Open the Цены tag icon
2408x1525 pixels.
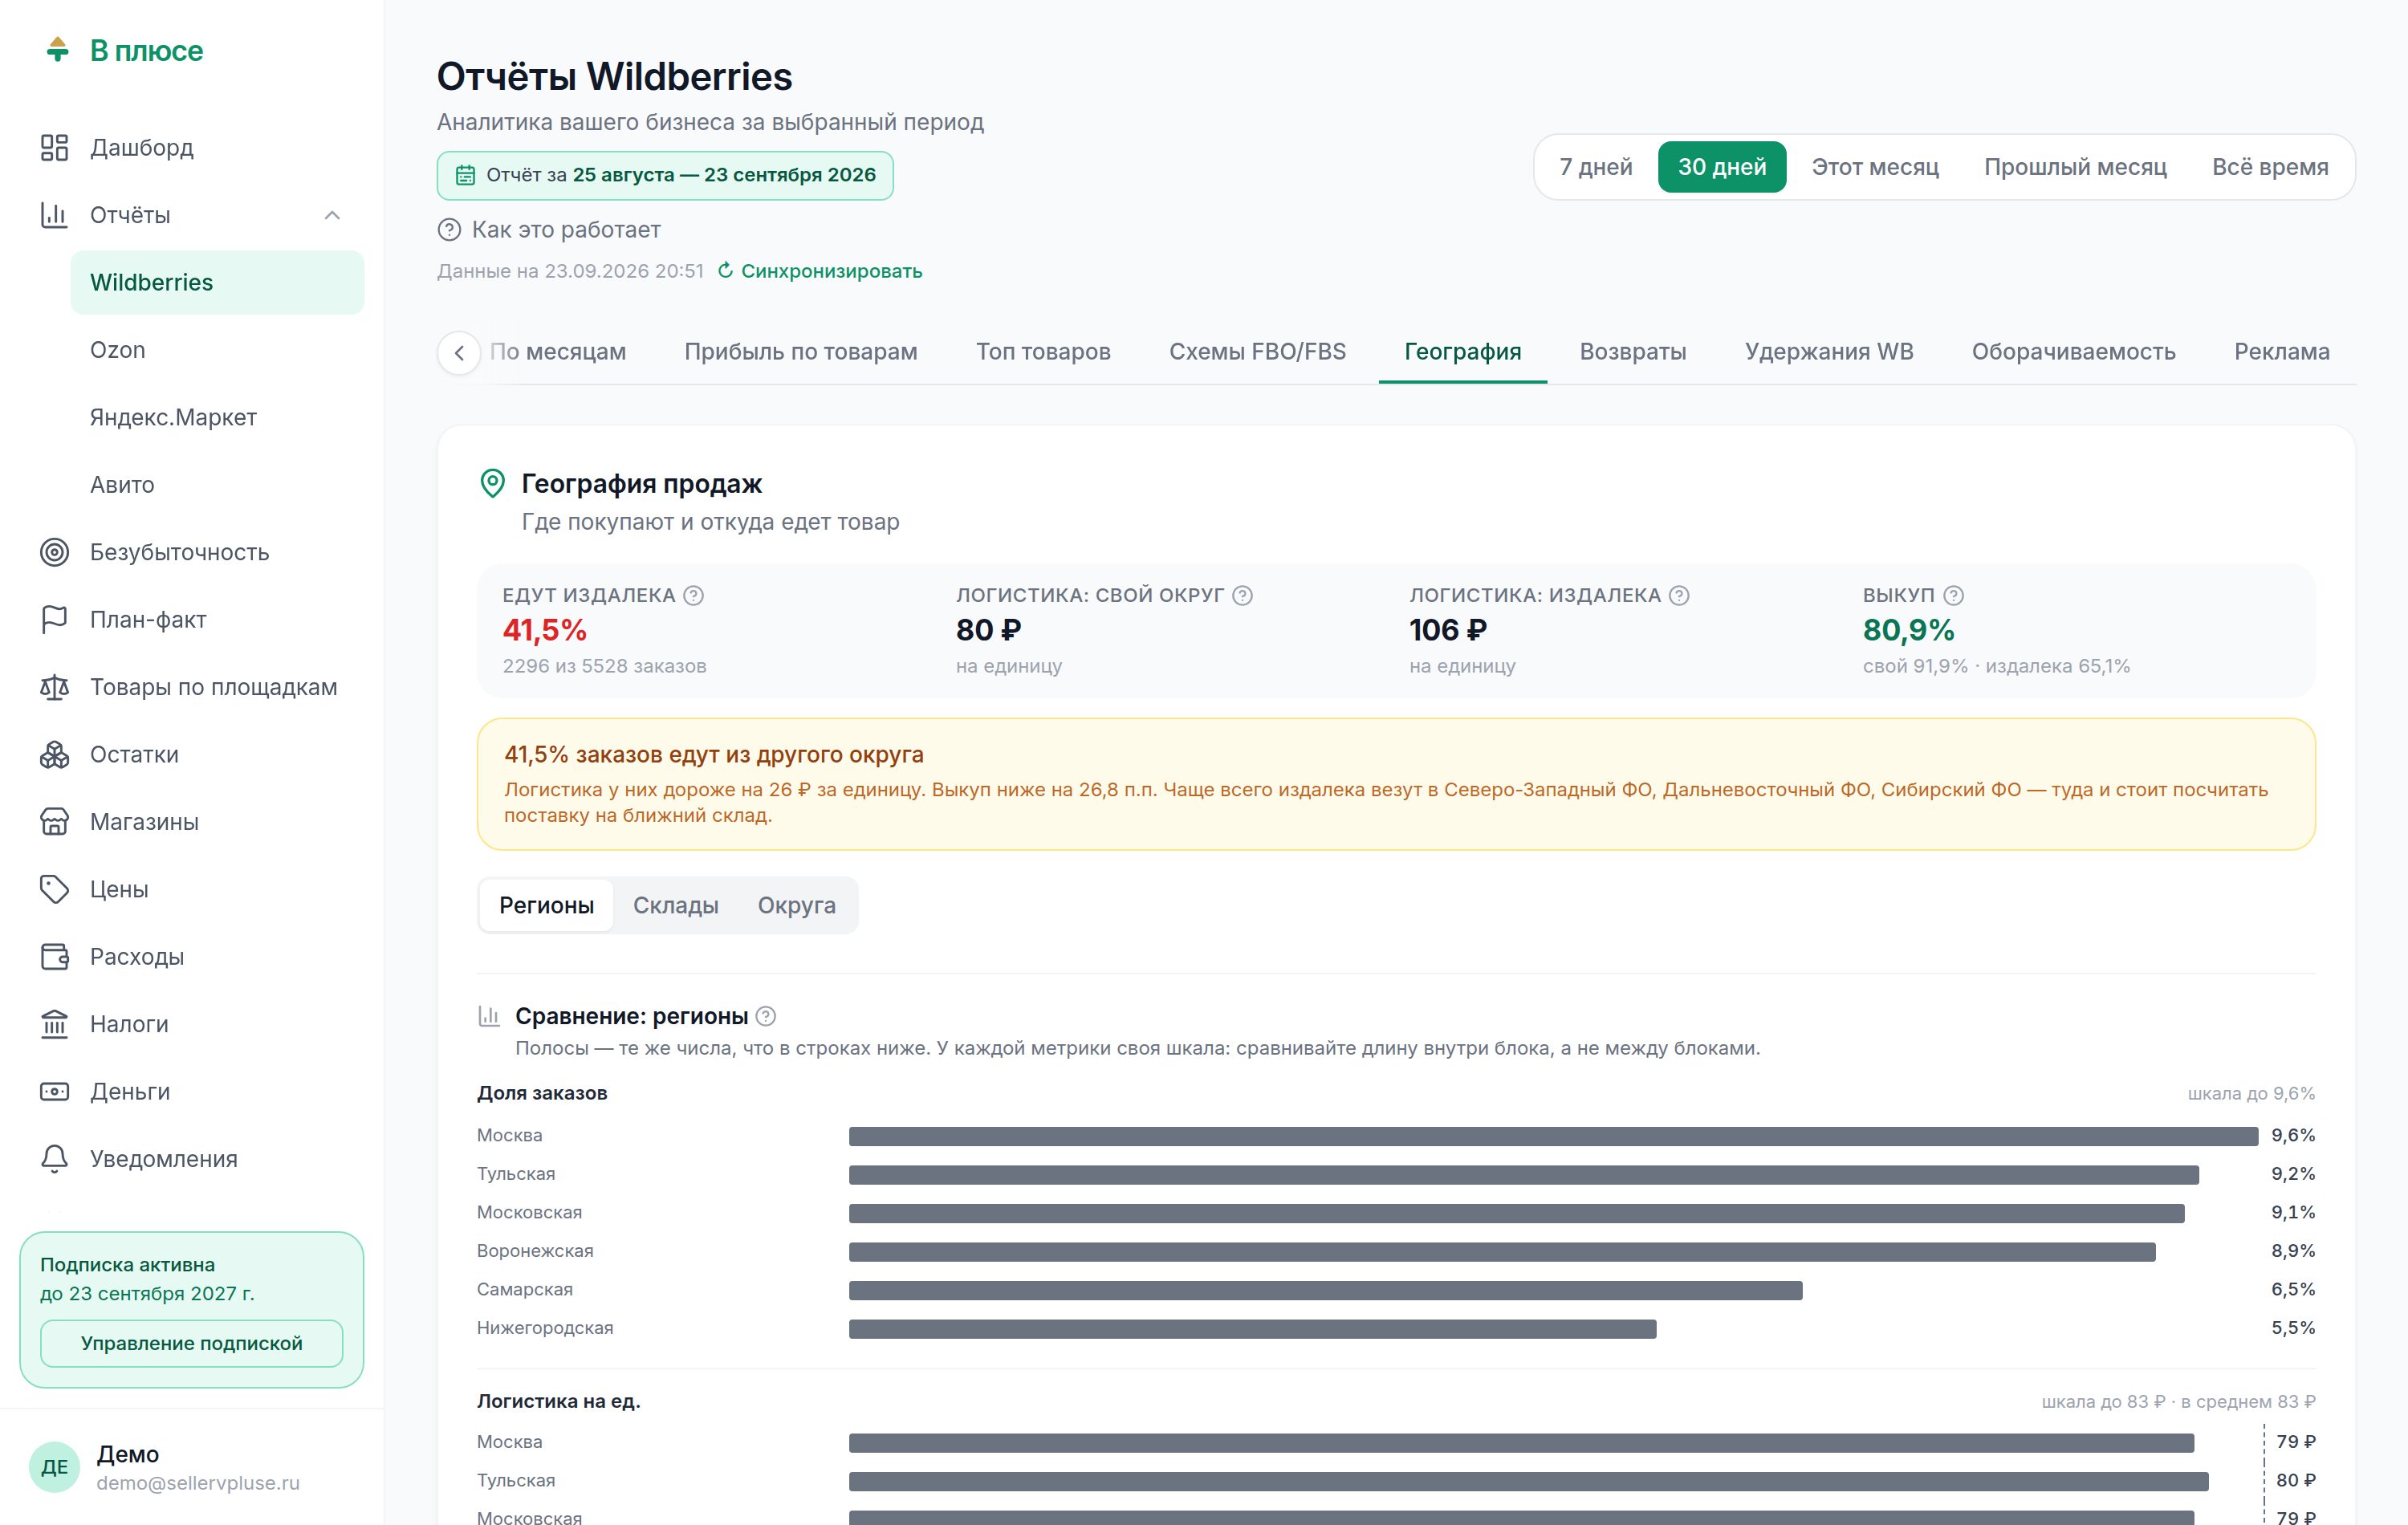pyautogui.click(x=54, y=889)
